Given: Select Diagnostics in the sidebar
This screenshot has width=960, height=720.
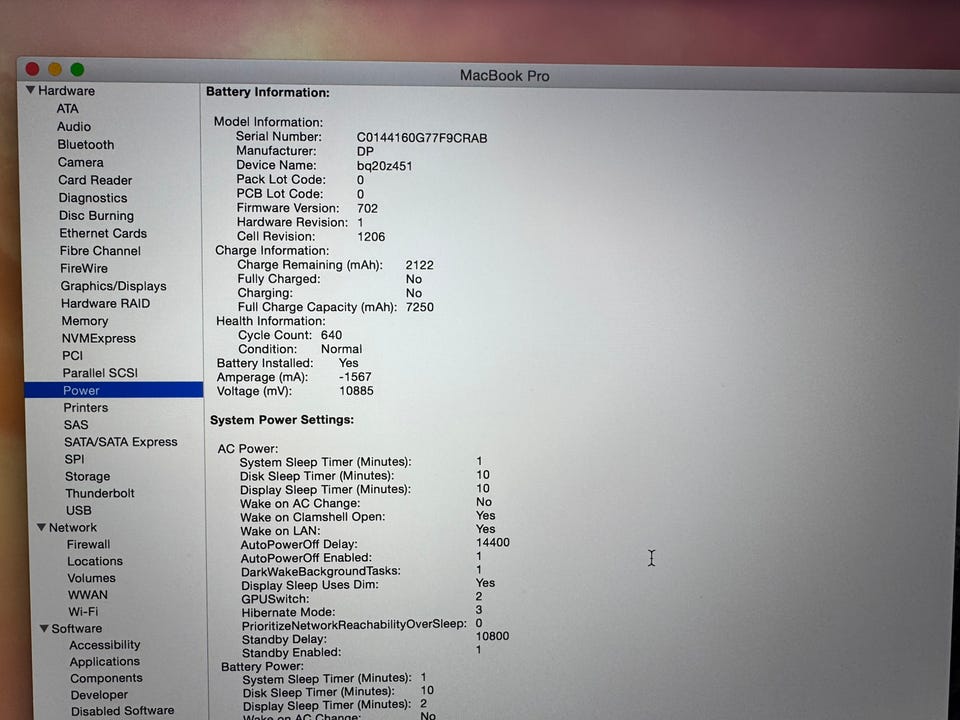Looking at the screenshot, I should (93, 198).
